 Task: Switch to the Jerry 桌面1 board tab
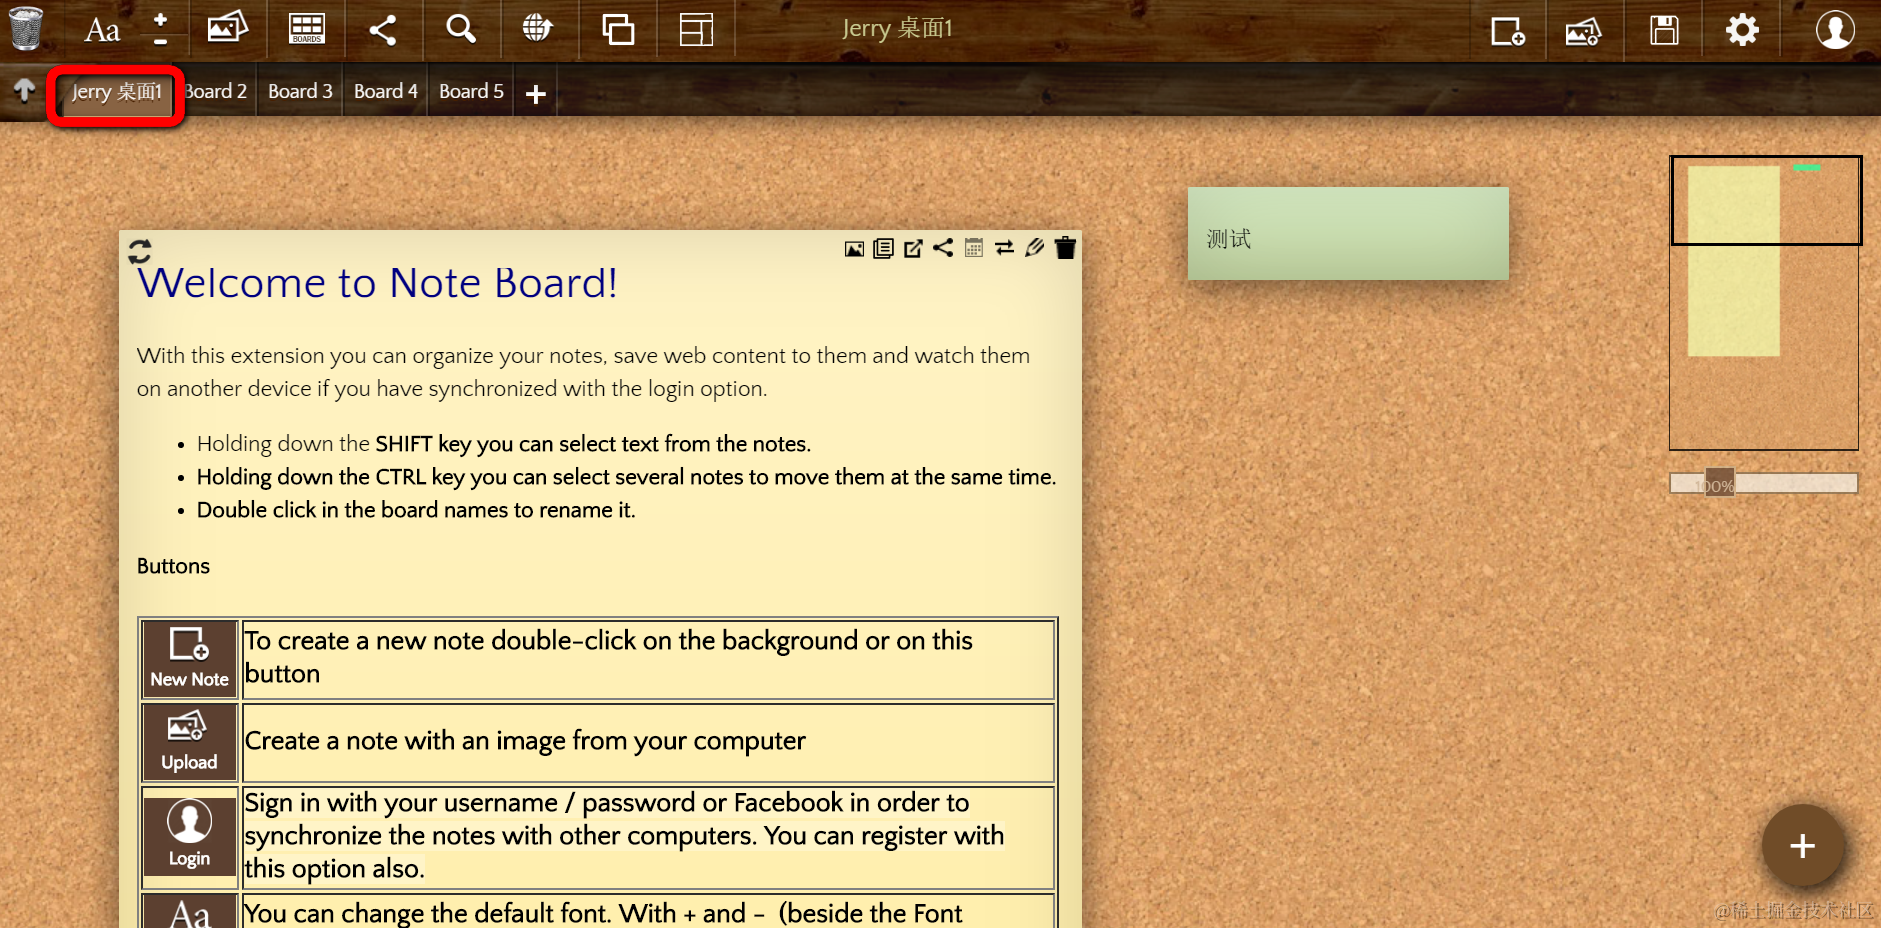coord(116,92)
